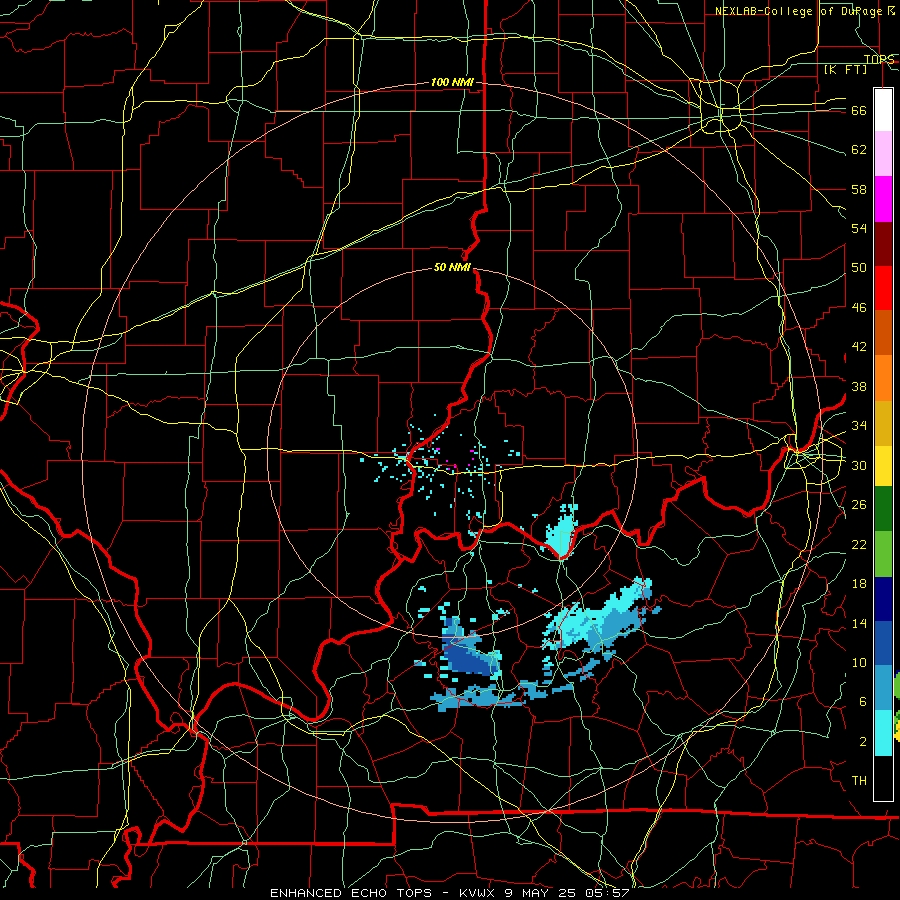This screenshot has width=900, height=900.
Task: Click the 18 legend value
Action: click(859, 584)
